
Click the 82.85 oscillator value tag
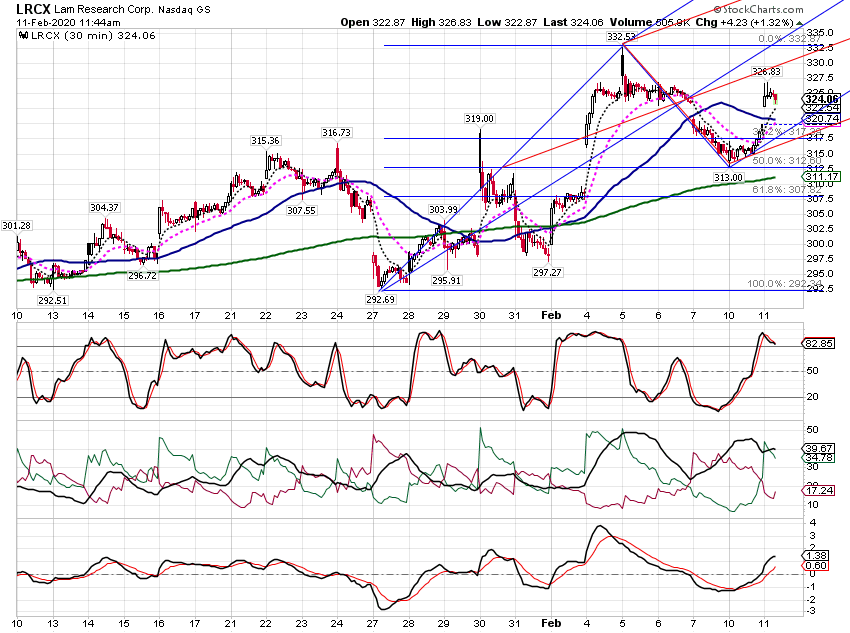point(819,344)
